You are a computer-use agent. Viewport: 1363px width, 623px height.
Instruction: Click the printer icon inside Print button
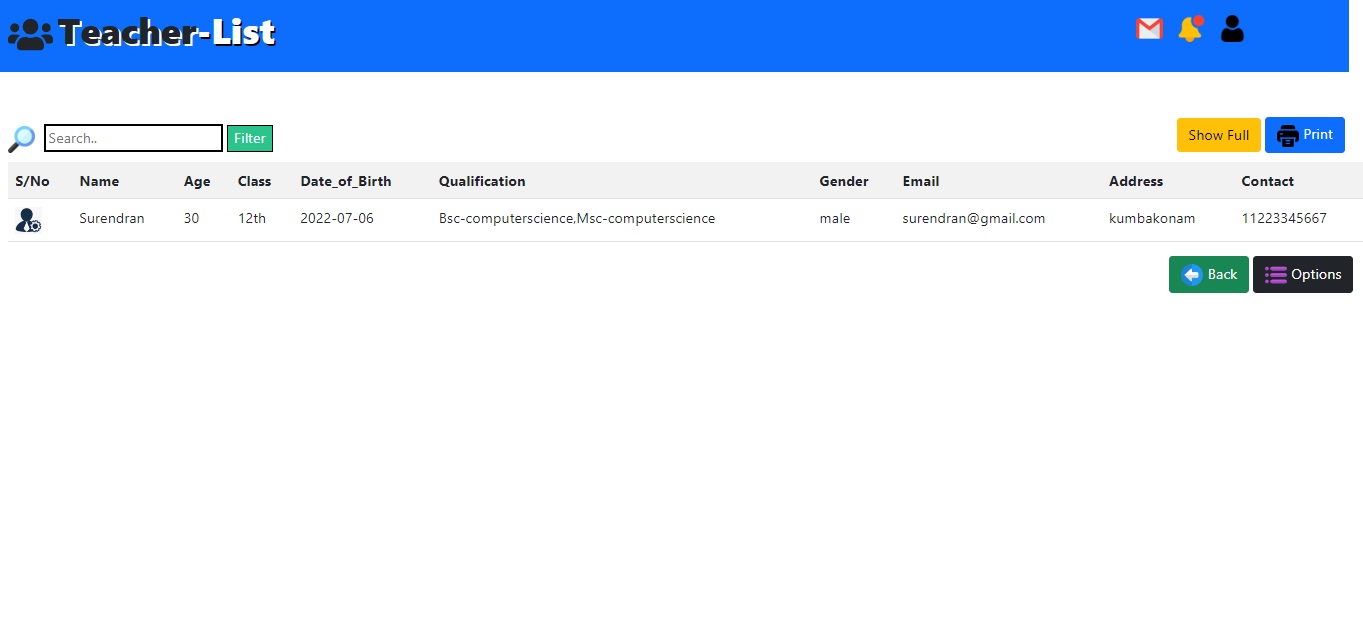(x=1288, y=134)
